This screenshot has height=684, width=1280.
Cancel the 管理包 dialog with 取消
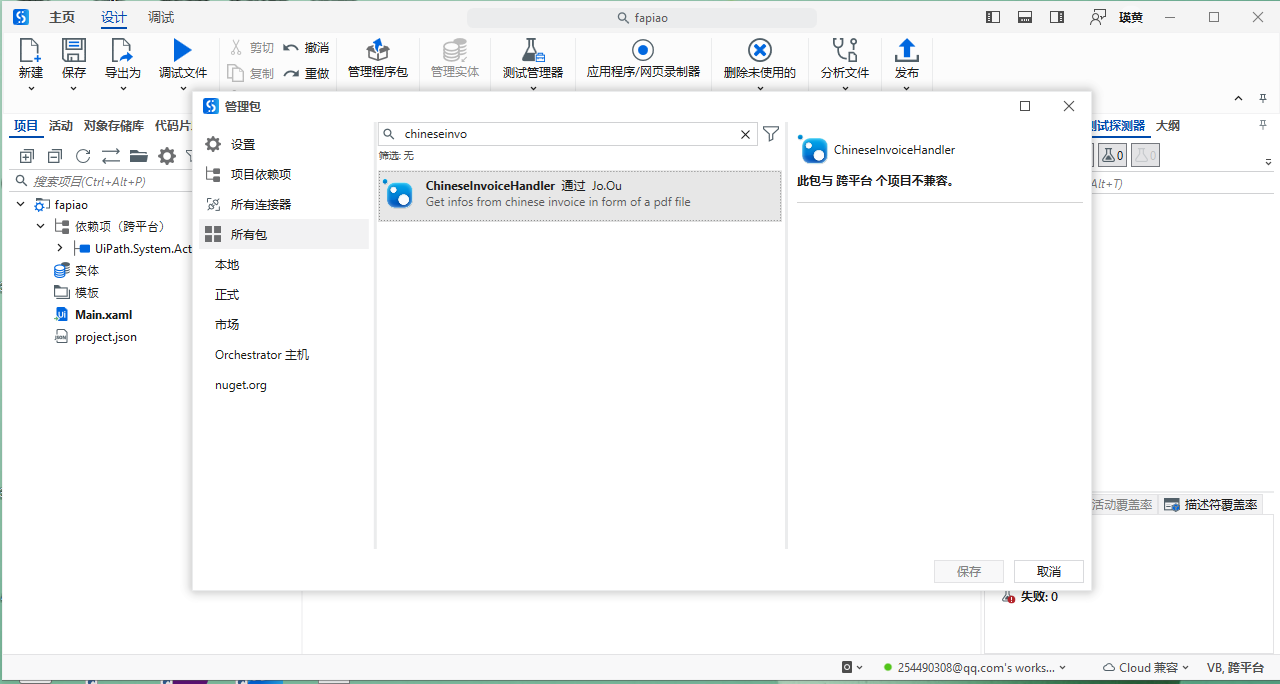pos(1049,571)
